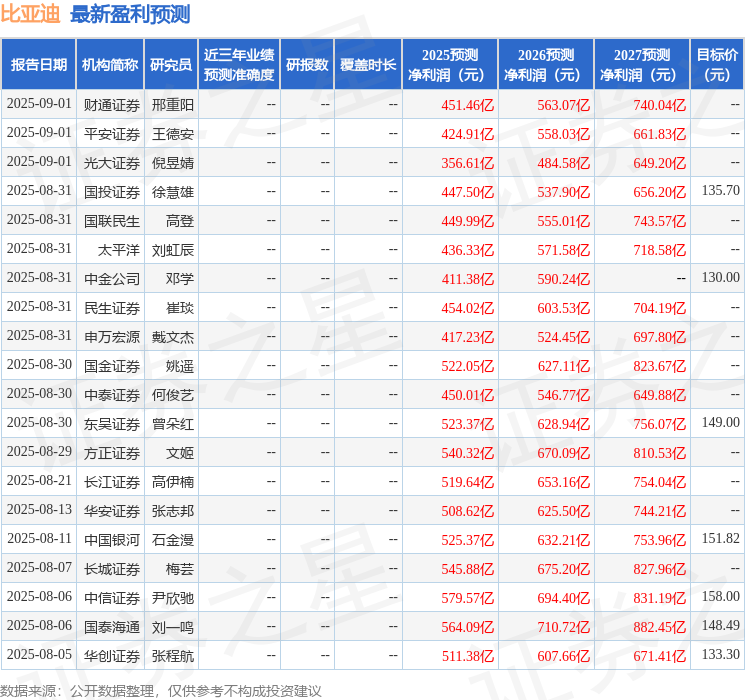The image size is (745, 700).
Task: Select target price 135.70
Action: [x=721, y=191]
